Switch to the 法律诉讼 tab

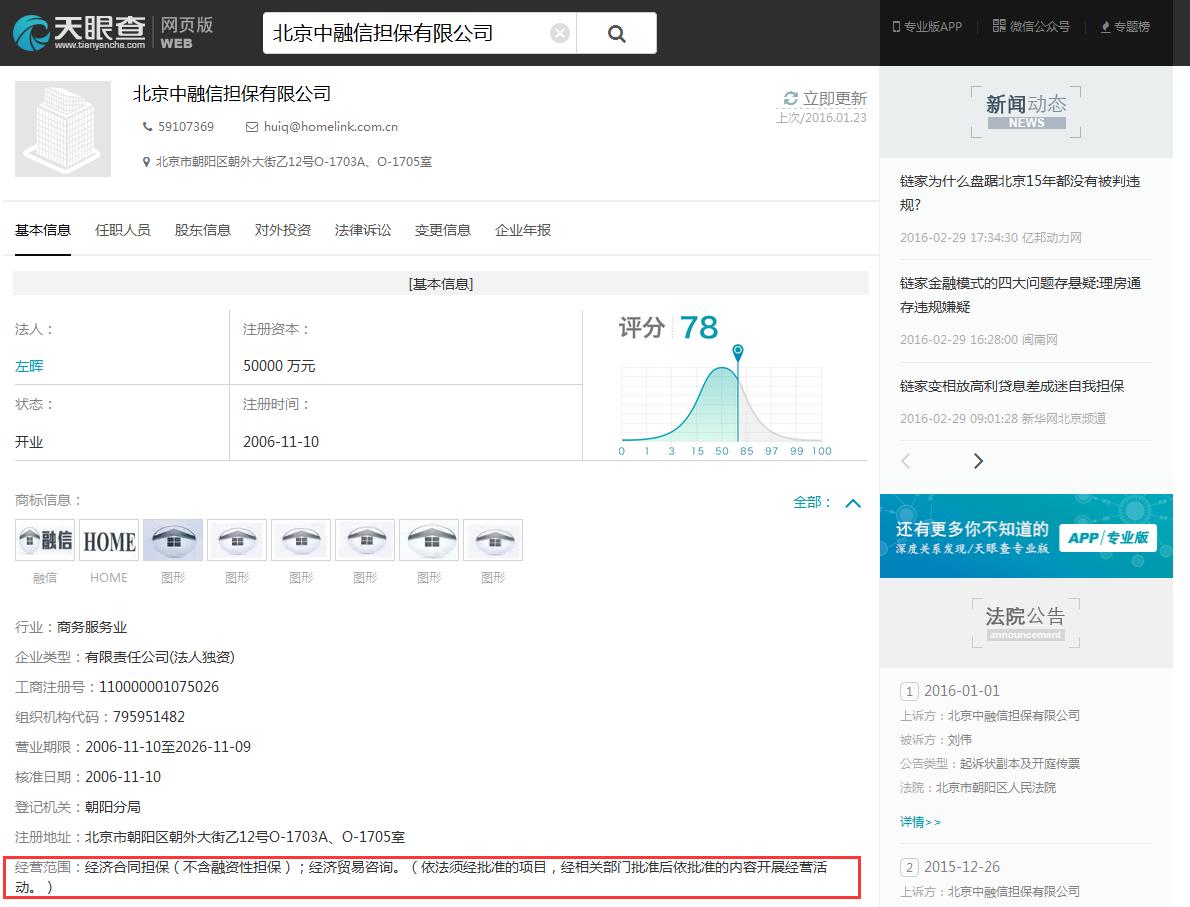363,230
